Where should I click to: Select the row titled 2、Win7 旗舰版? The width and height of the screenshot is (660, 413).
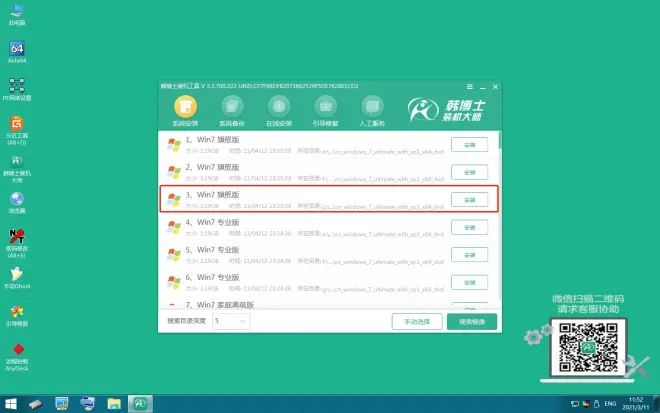pos(328,172)
